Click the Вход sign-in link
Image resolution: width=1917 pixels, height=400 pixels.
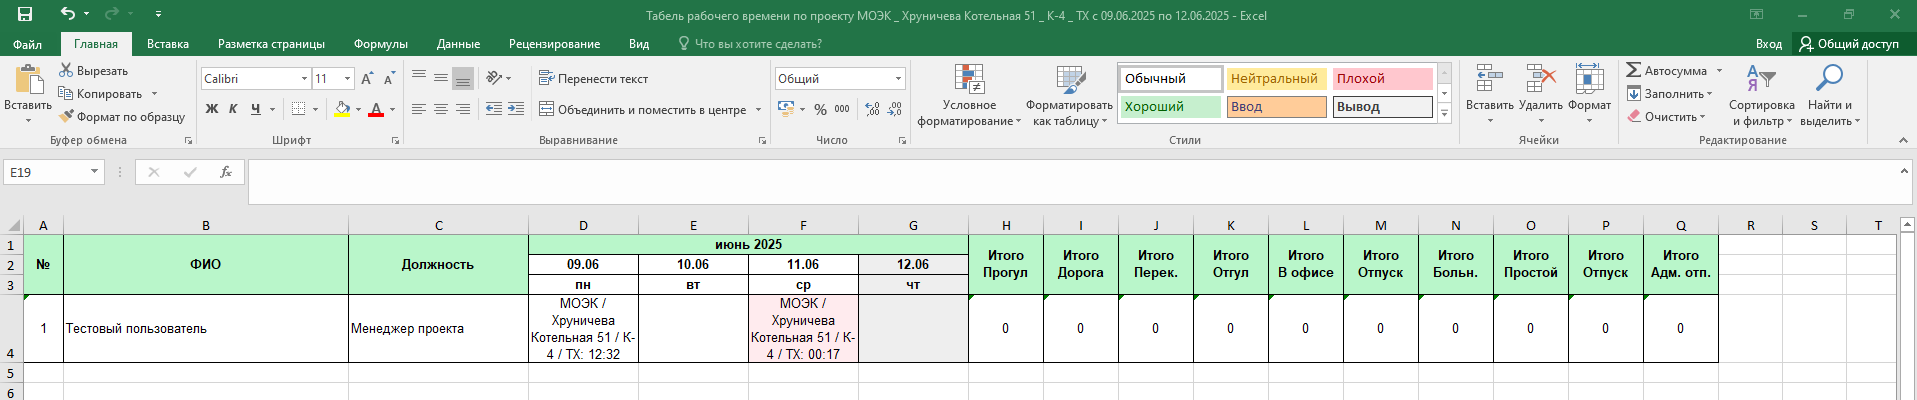1768,44
